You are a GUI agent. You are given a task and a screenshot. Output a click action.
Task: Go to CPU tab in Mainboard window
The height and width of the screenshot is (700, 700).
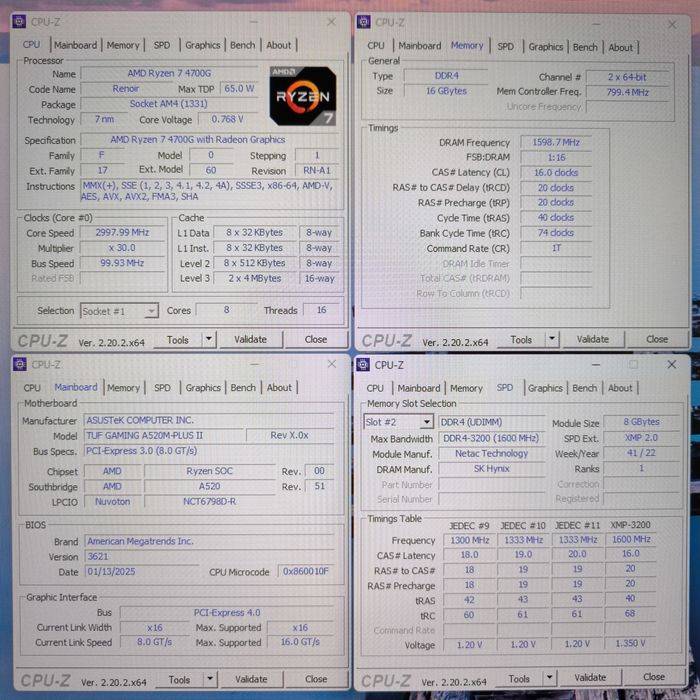click(32, 388)
